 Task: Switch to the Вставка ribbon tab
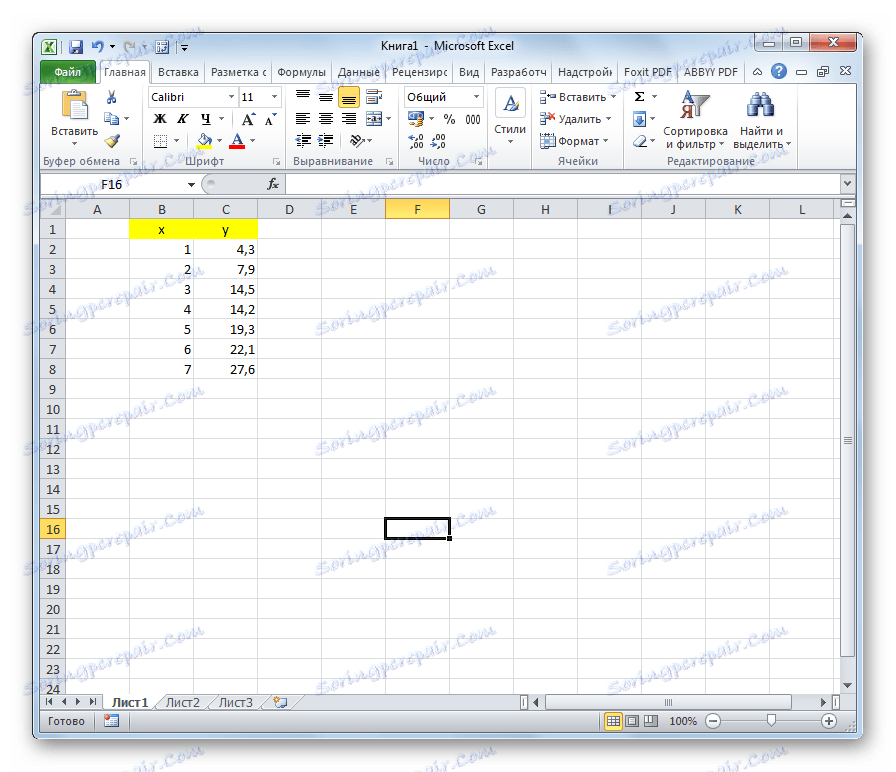[x=178, y=72]
